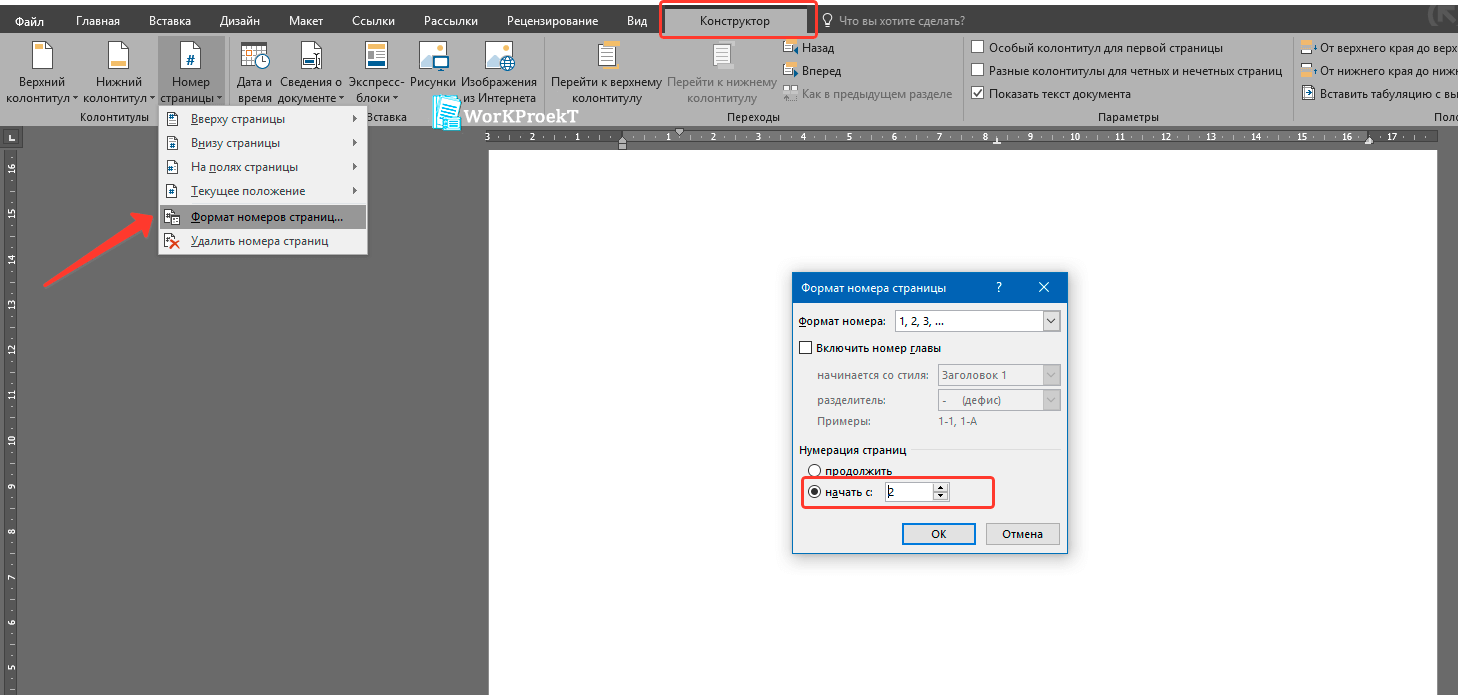Choose Удалить номера страниц menu item
This screenshot has width=1458, height=695.
[x=259, y=241]
